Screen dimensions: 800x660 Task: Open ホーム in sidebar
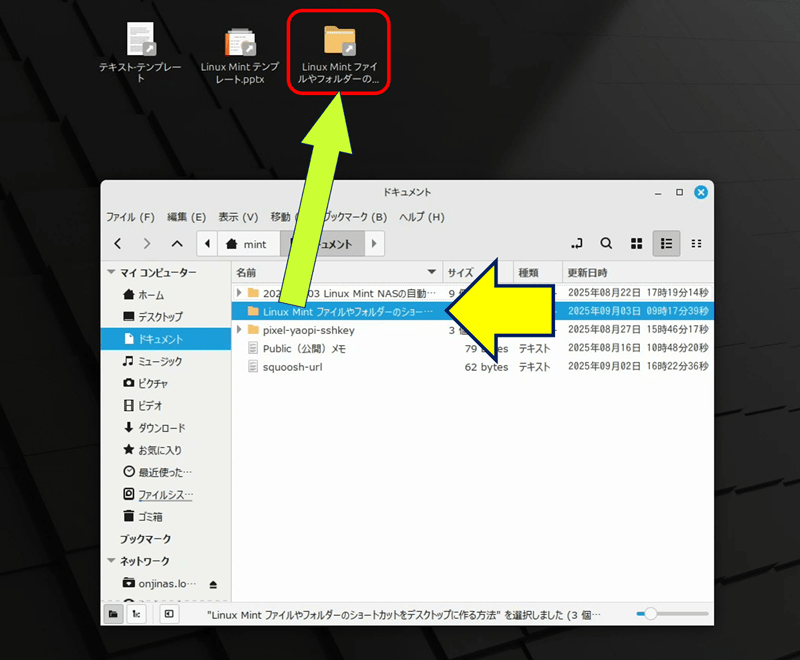point(166,295)
